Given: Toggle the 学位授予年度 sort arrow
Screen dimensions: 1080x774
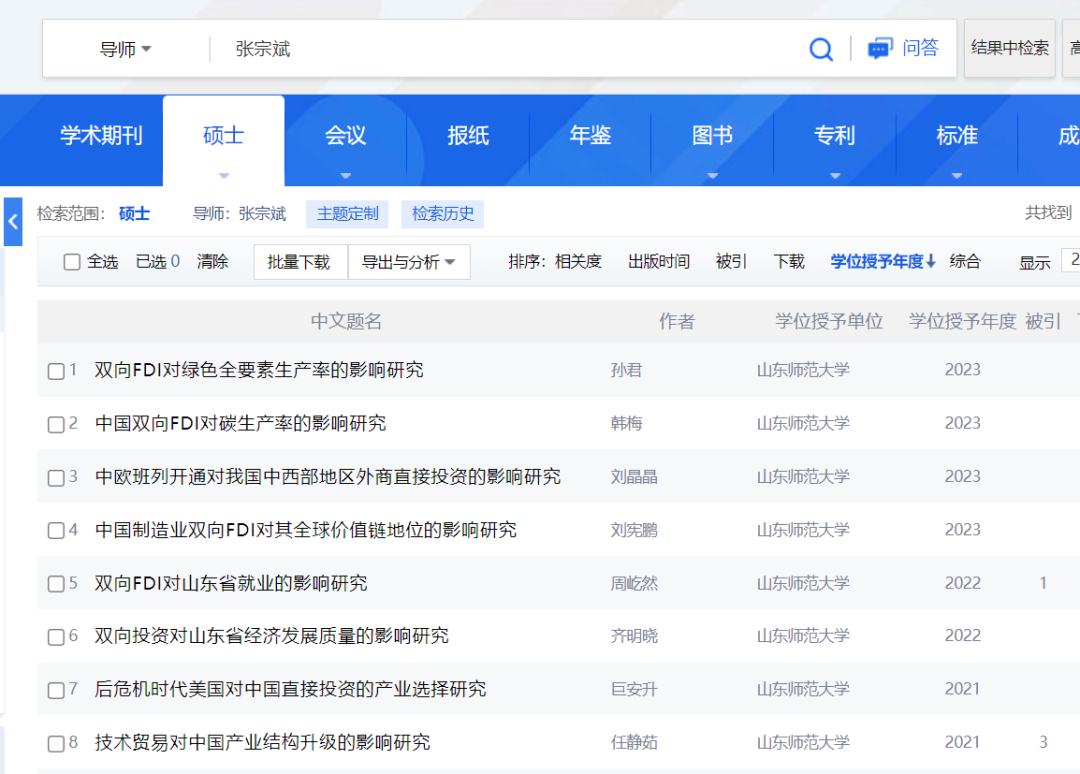Looking at the screenshot, I should click(931, 261).
